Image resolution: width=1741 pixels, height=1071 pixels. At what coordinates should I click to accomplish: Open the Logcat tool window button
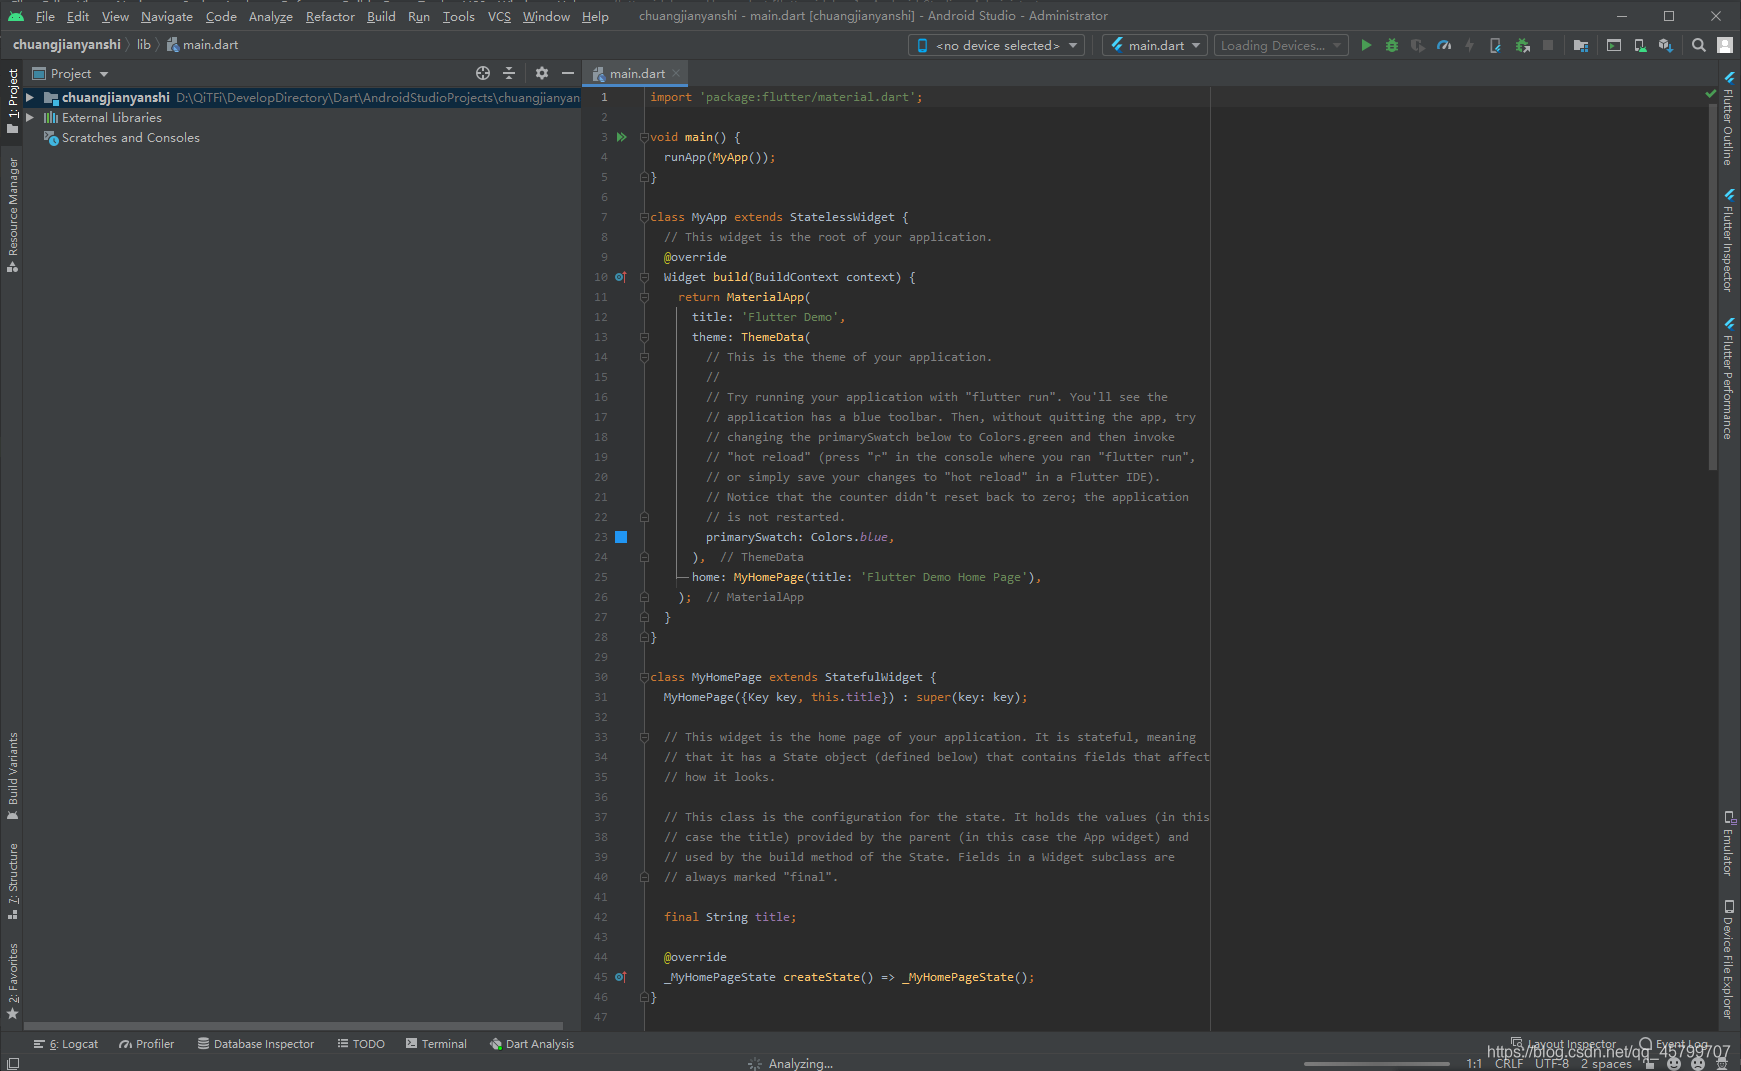point(66,1044)
